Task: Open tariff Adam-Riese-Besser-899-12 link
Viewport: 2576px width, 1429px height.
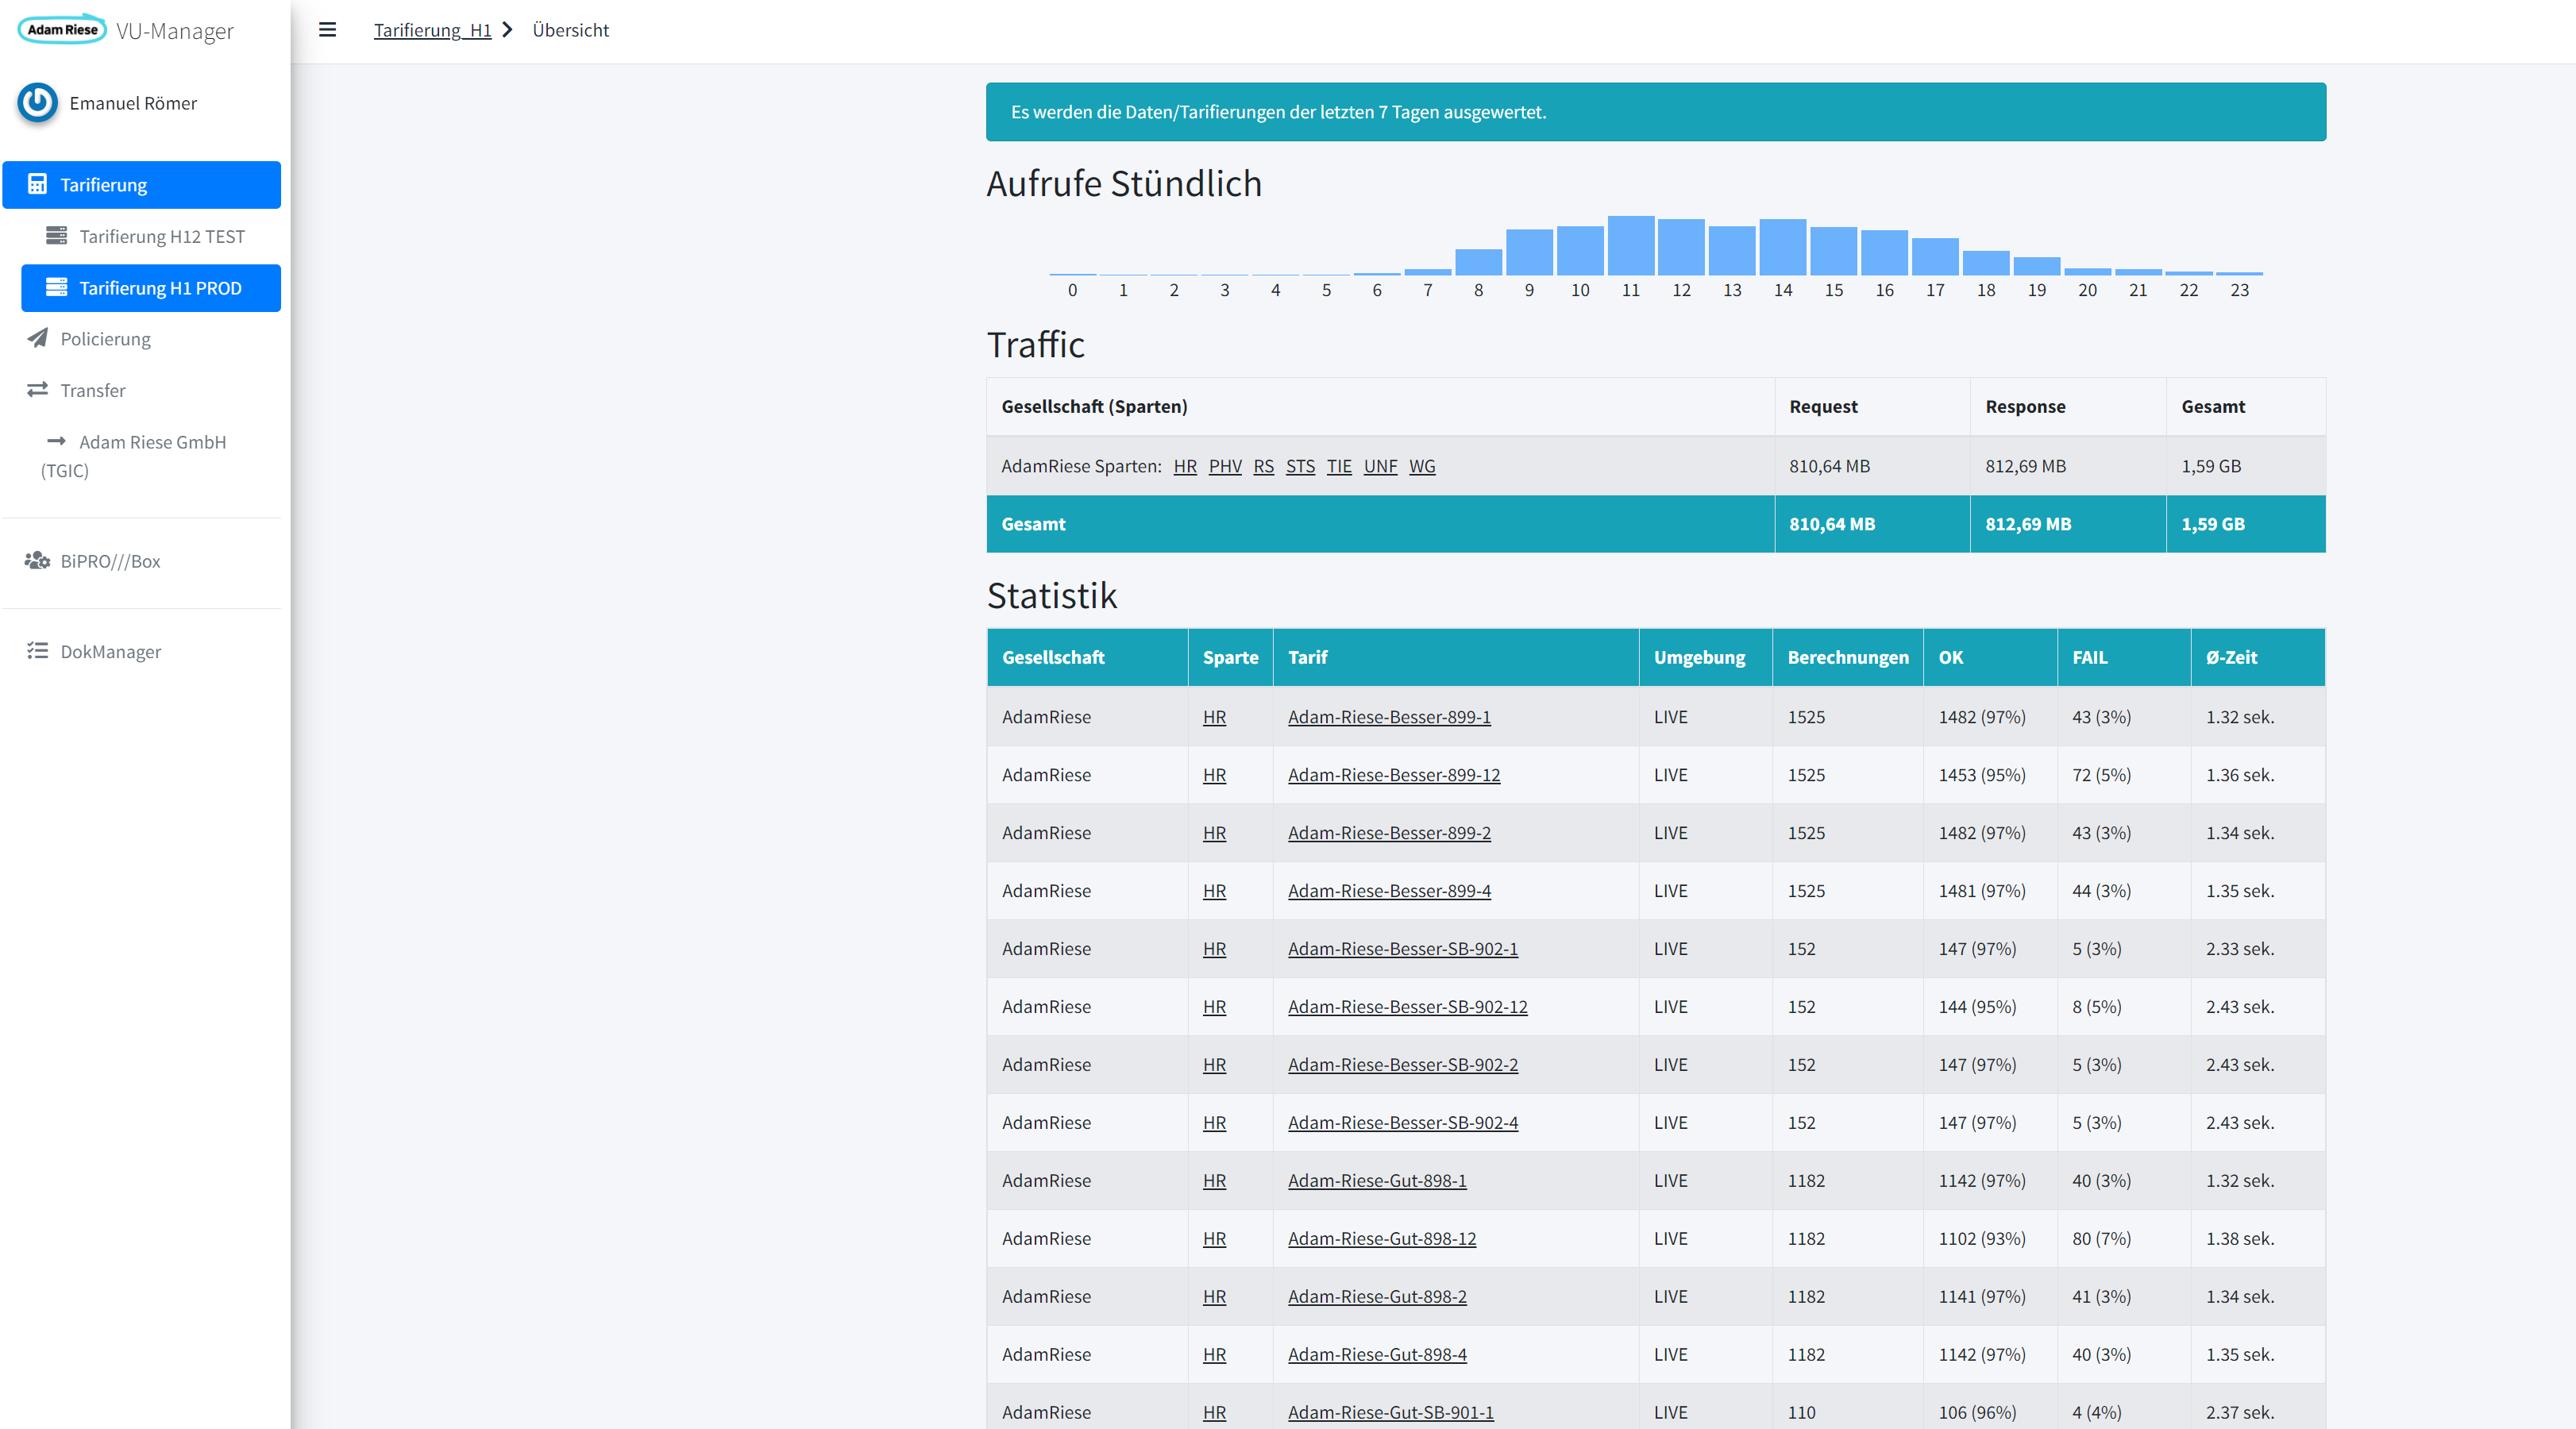Action: [x=1393, y=775]
